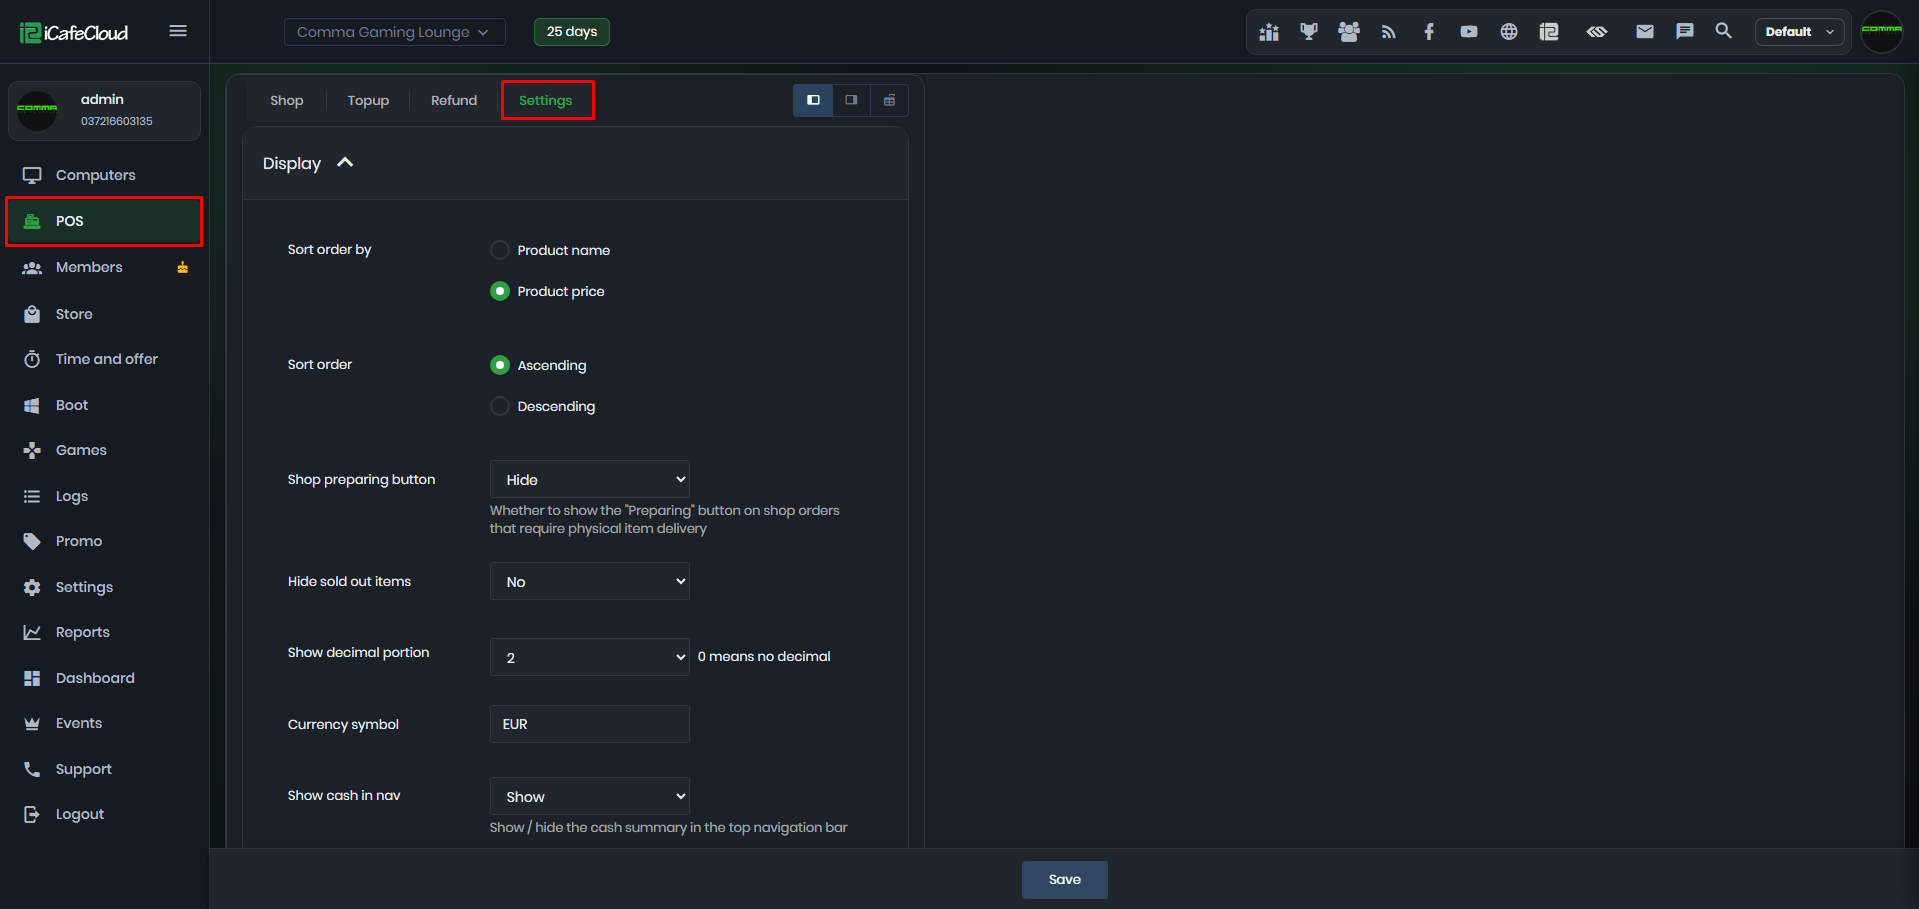The image size is (1919, 909).
Task: Switch to the Refund tab
Action: (454, 100)
